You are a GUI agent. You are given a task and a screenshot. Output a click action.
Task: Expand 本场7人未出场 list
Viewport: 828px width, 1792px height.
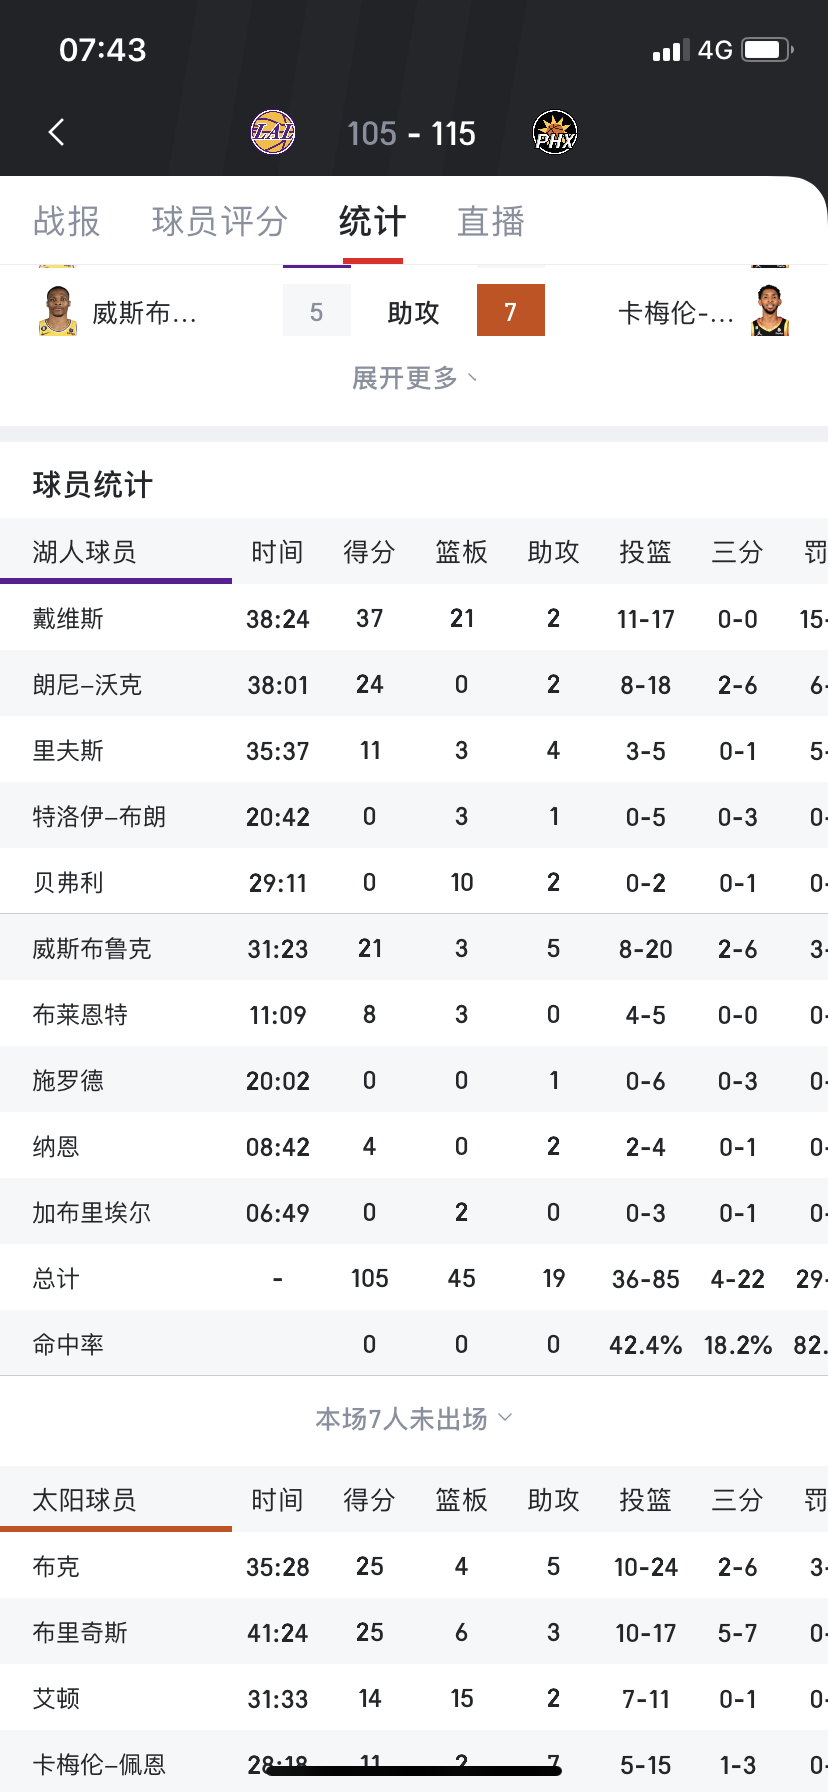pyautogui.click(x=414, y=1419)
